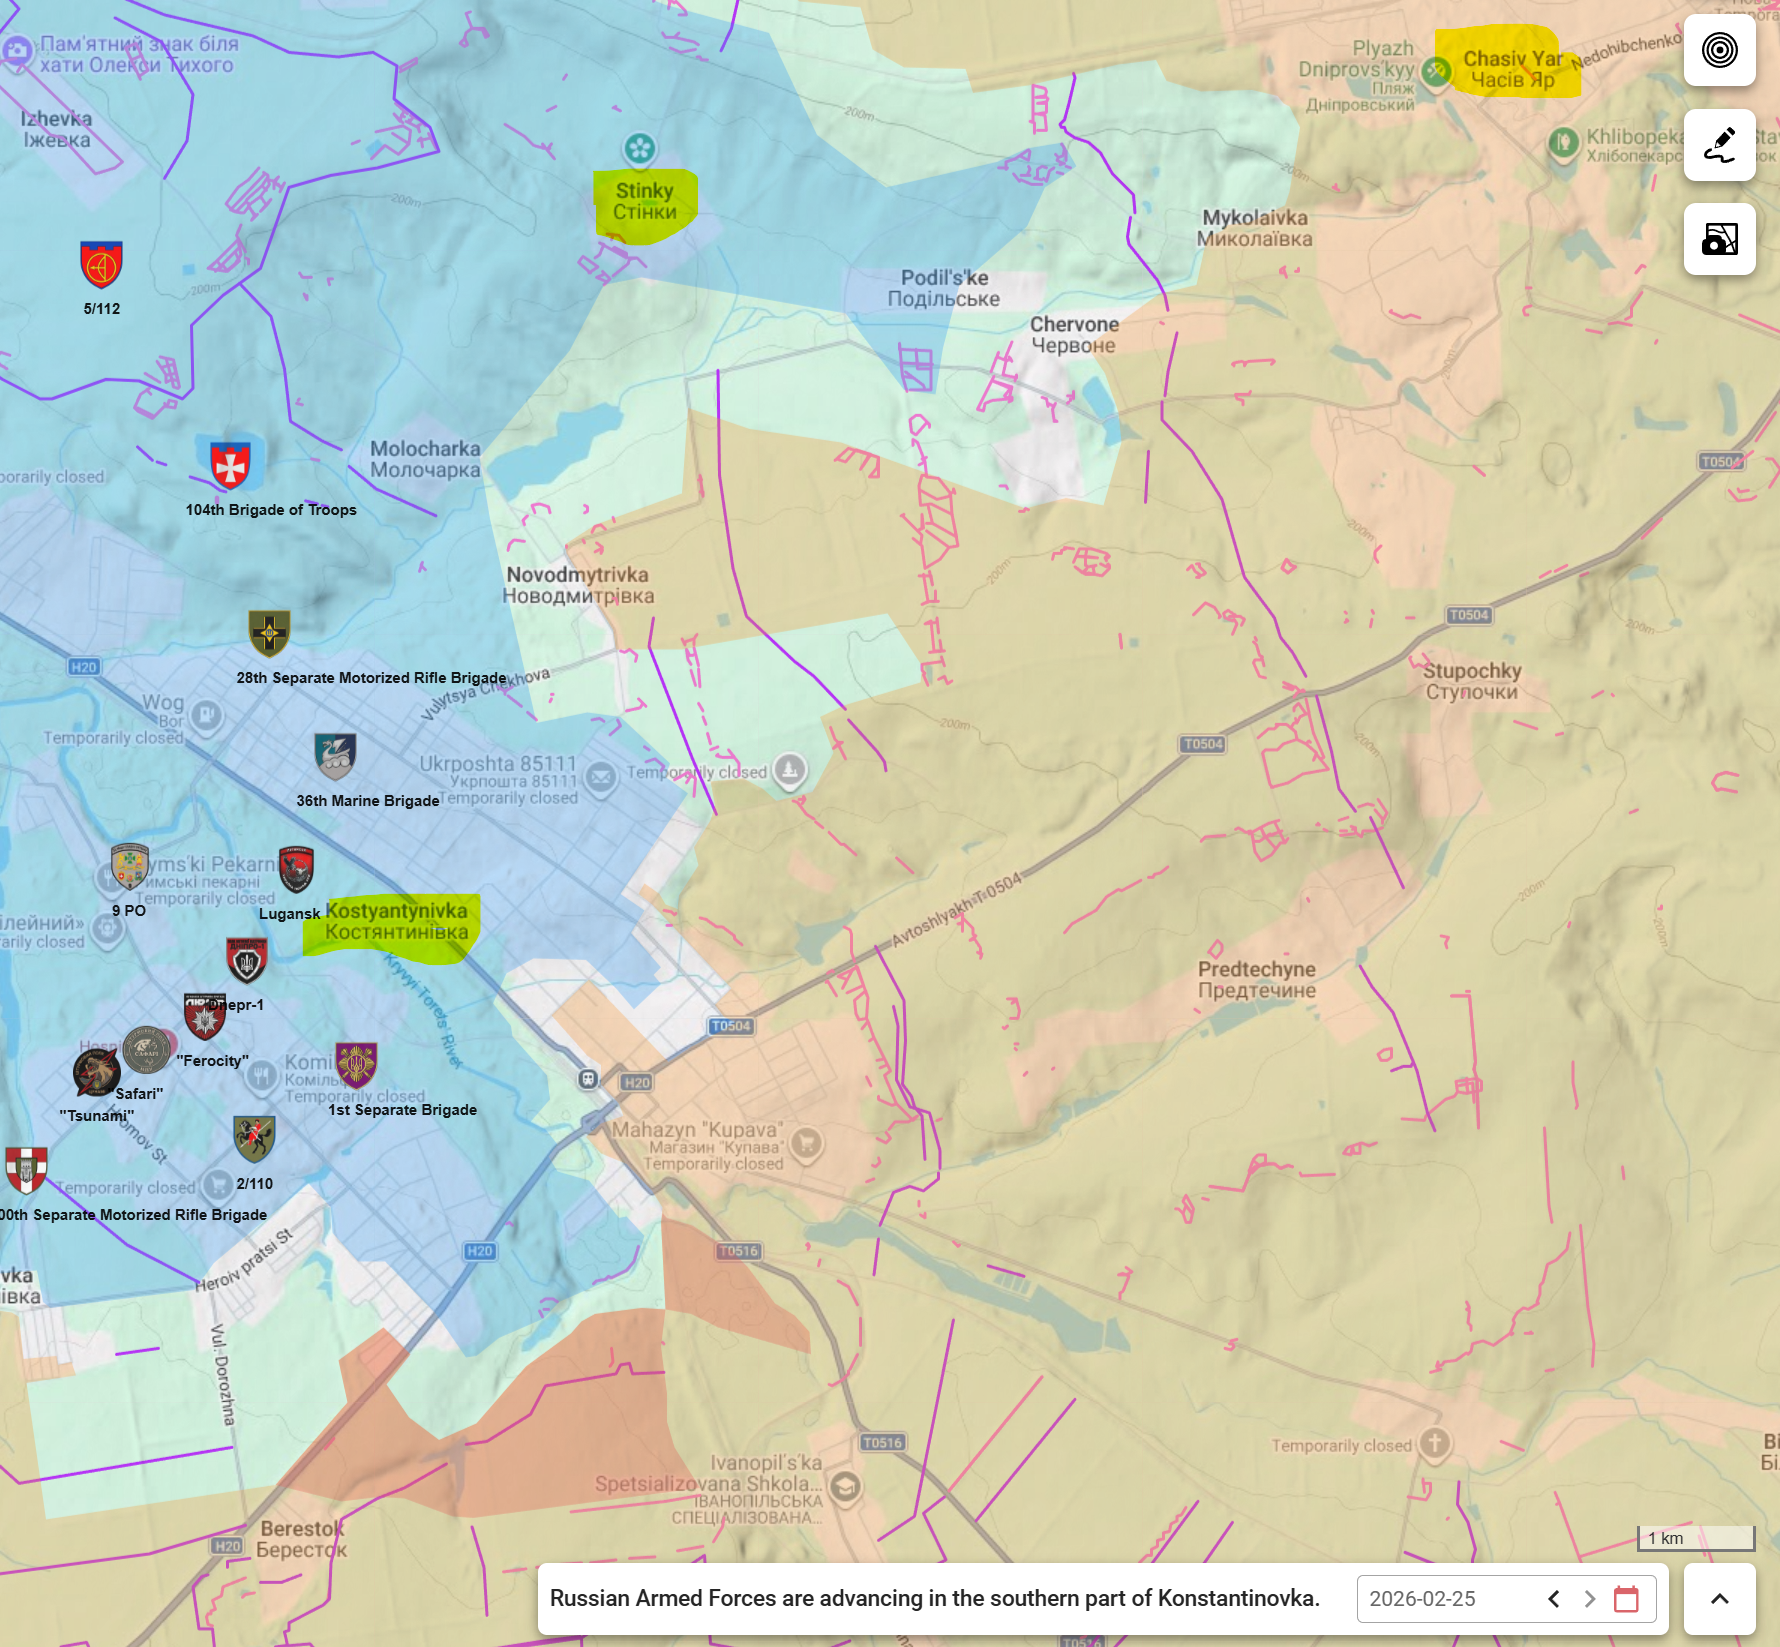
Task: Select the Kostyantynivka city label
Action: (x=397, y=921)
